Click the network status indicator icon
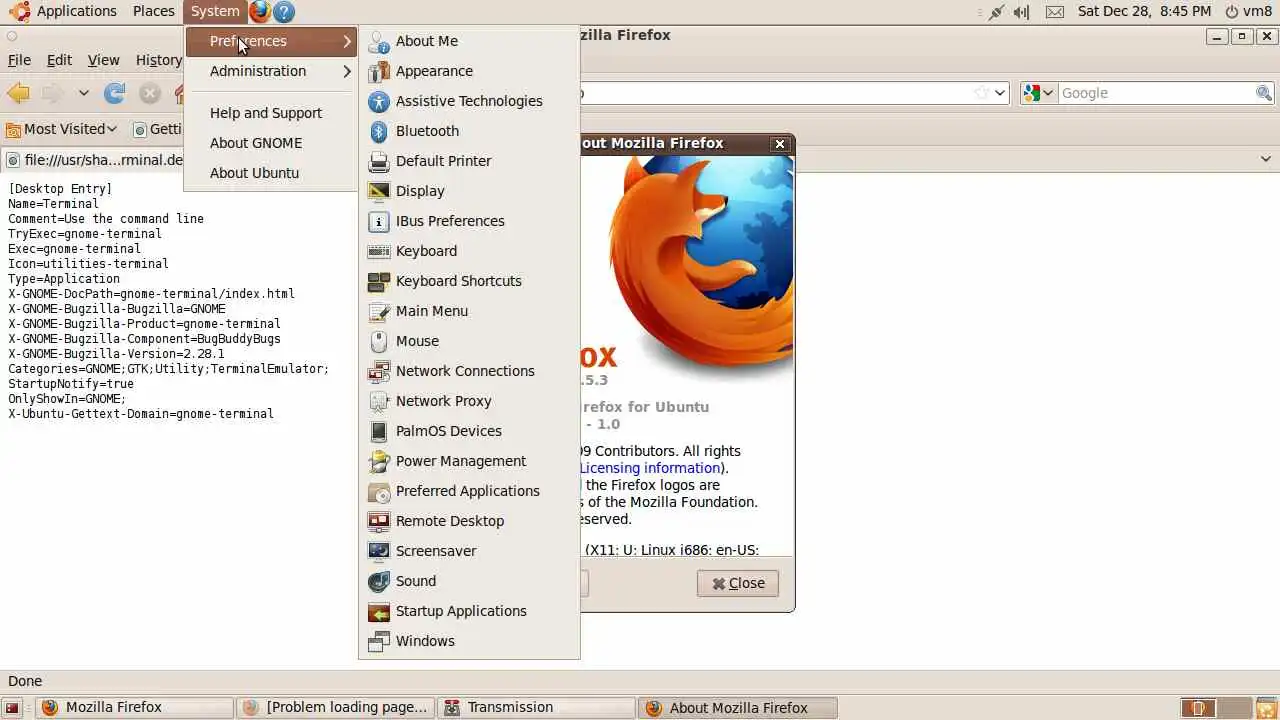Image resolution: width=1280 pixels, height=720 pixels. click(x=995, y=12)
